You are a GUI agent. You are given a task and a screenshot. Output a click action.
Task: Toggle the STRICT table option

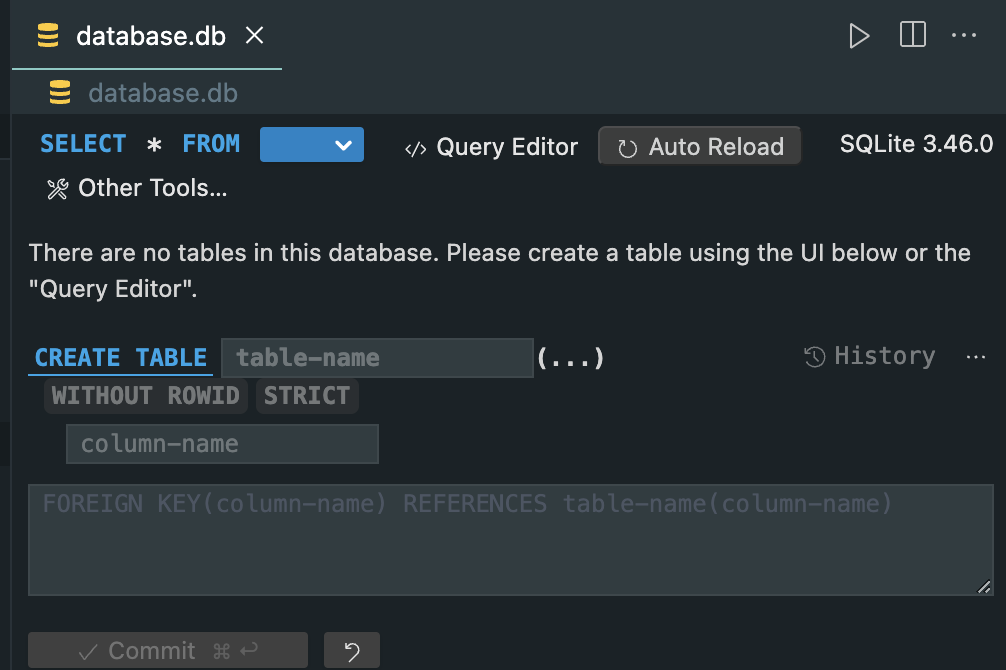click(x=307, y=396)
